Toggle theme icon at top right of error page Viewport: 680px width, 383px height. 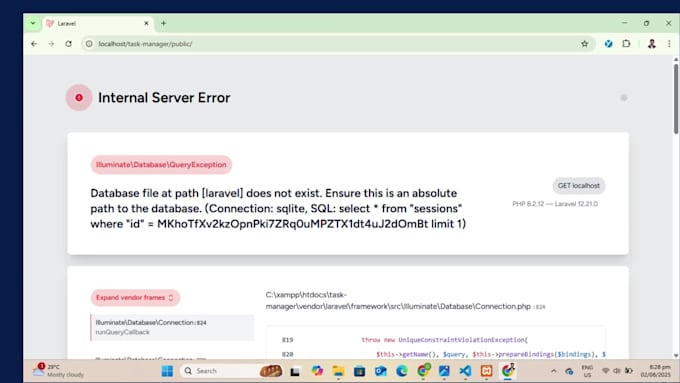click(624, 98)
